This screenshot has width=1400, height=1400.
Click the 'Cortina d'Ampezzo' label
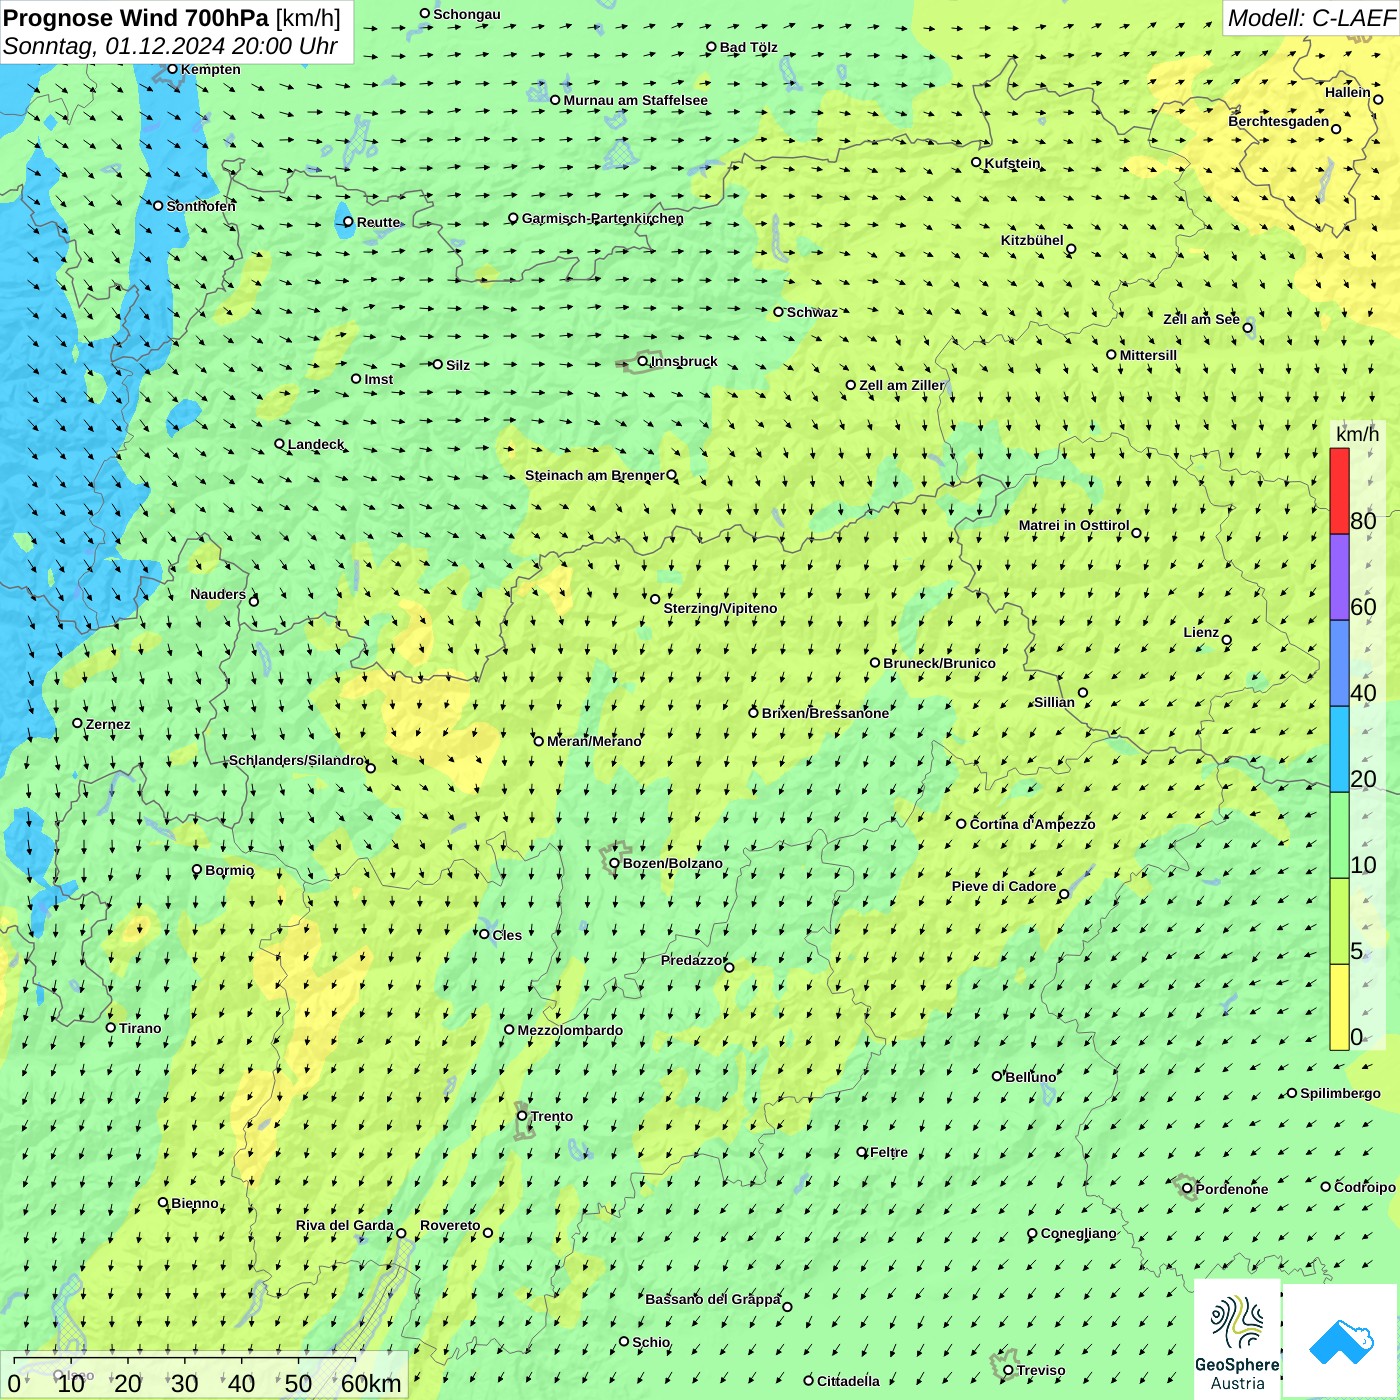1032,824
